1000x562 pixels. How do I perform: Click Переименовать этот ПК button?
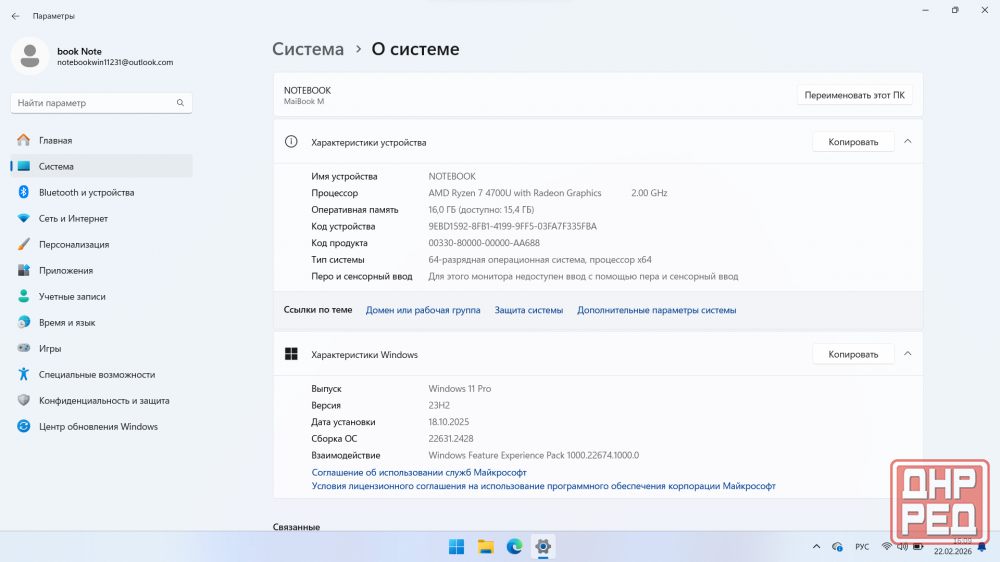(854, 95)
